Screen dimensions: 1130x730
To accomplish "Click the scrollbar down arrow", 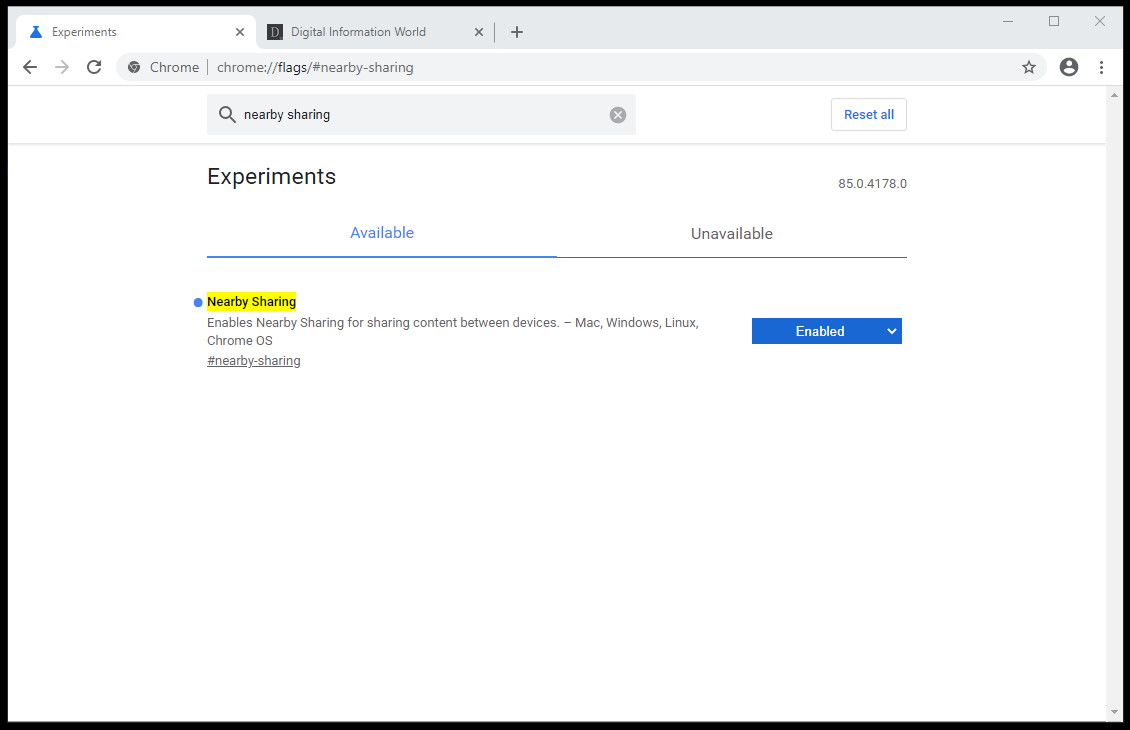I will click(x=1115, y=712).
